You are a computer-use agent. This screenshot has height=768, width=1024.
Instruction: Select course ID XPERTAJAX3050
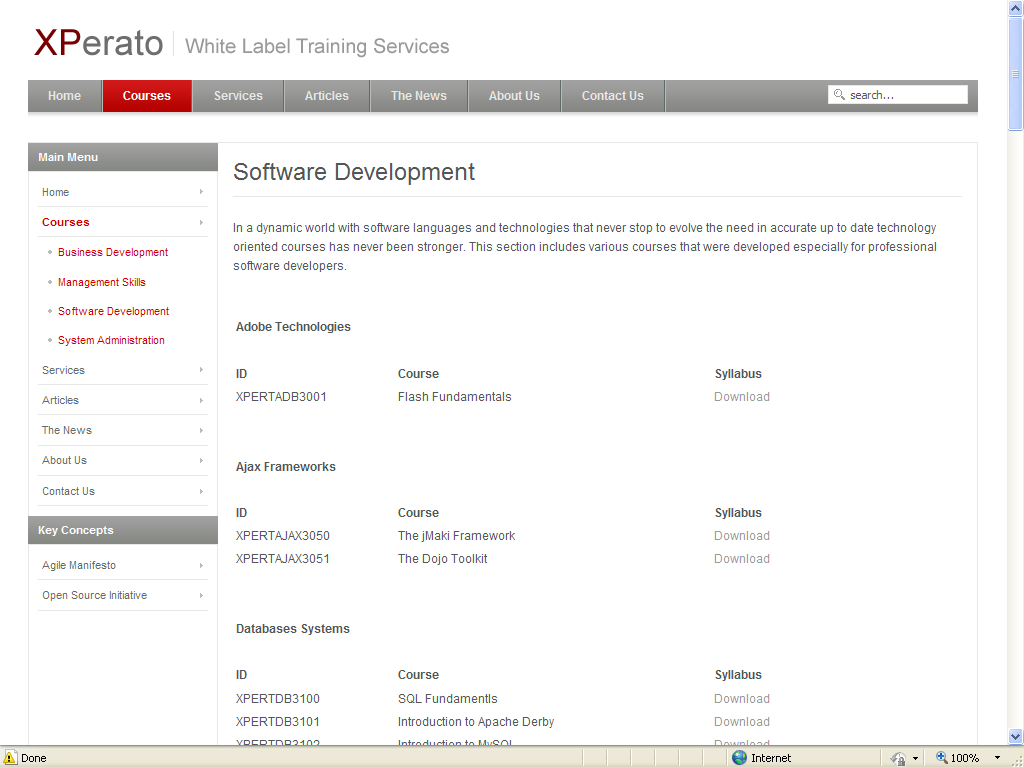[x=283, y=536]
